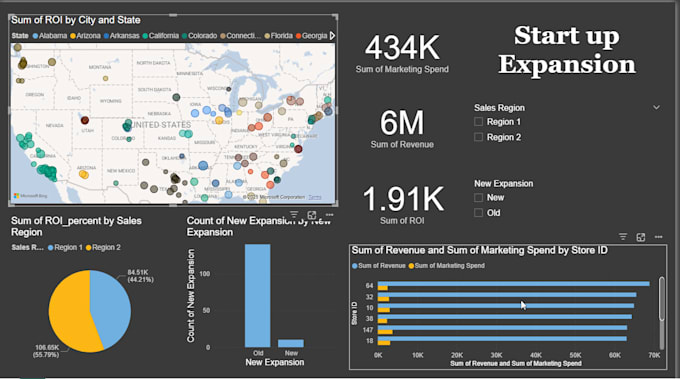Select the Old expansion bar
The width and height of the screenshot is (680, 379).
pyautogui.click(x=258, y=295)
